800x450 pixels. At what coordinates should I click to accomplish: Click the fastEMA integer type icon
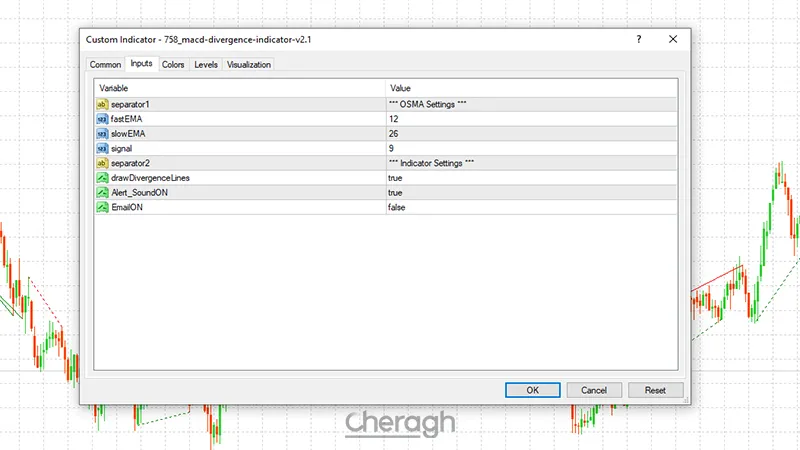(x=102, y=118)
